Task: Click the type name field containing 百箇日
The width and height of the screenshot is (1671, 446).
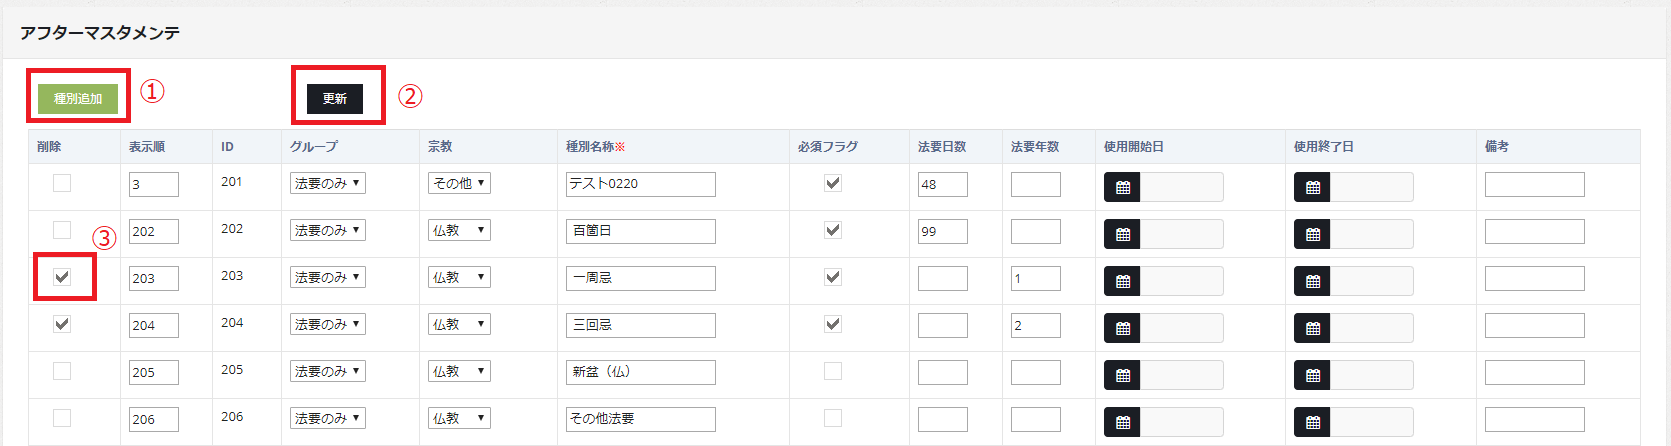Action: coord(640,231)
